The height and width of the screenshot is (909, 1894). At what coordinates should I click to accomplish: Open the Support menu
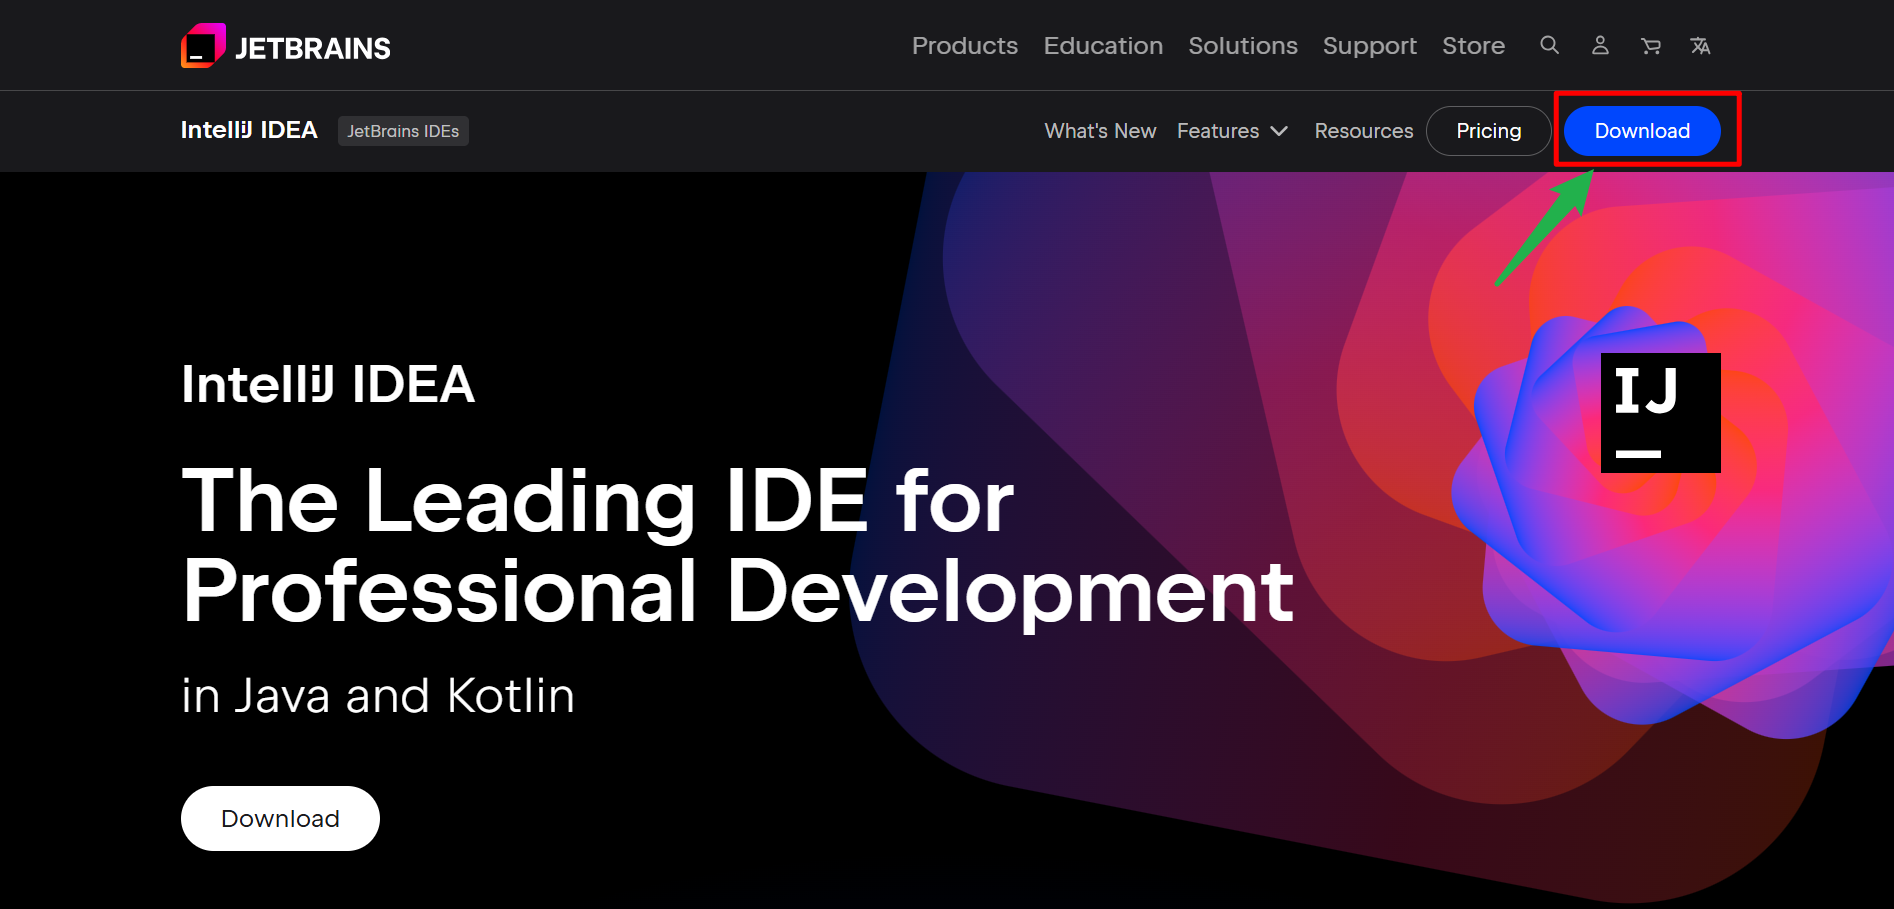click(x=1370, y=46)
